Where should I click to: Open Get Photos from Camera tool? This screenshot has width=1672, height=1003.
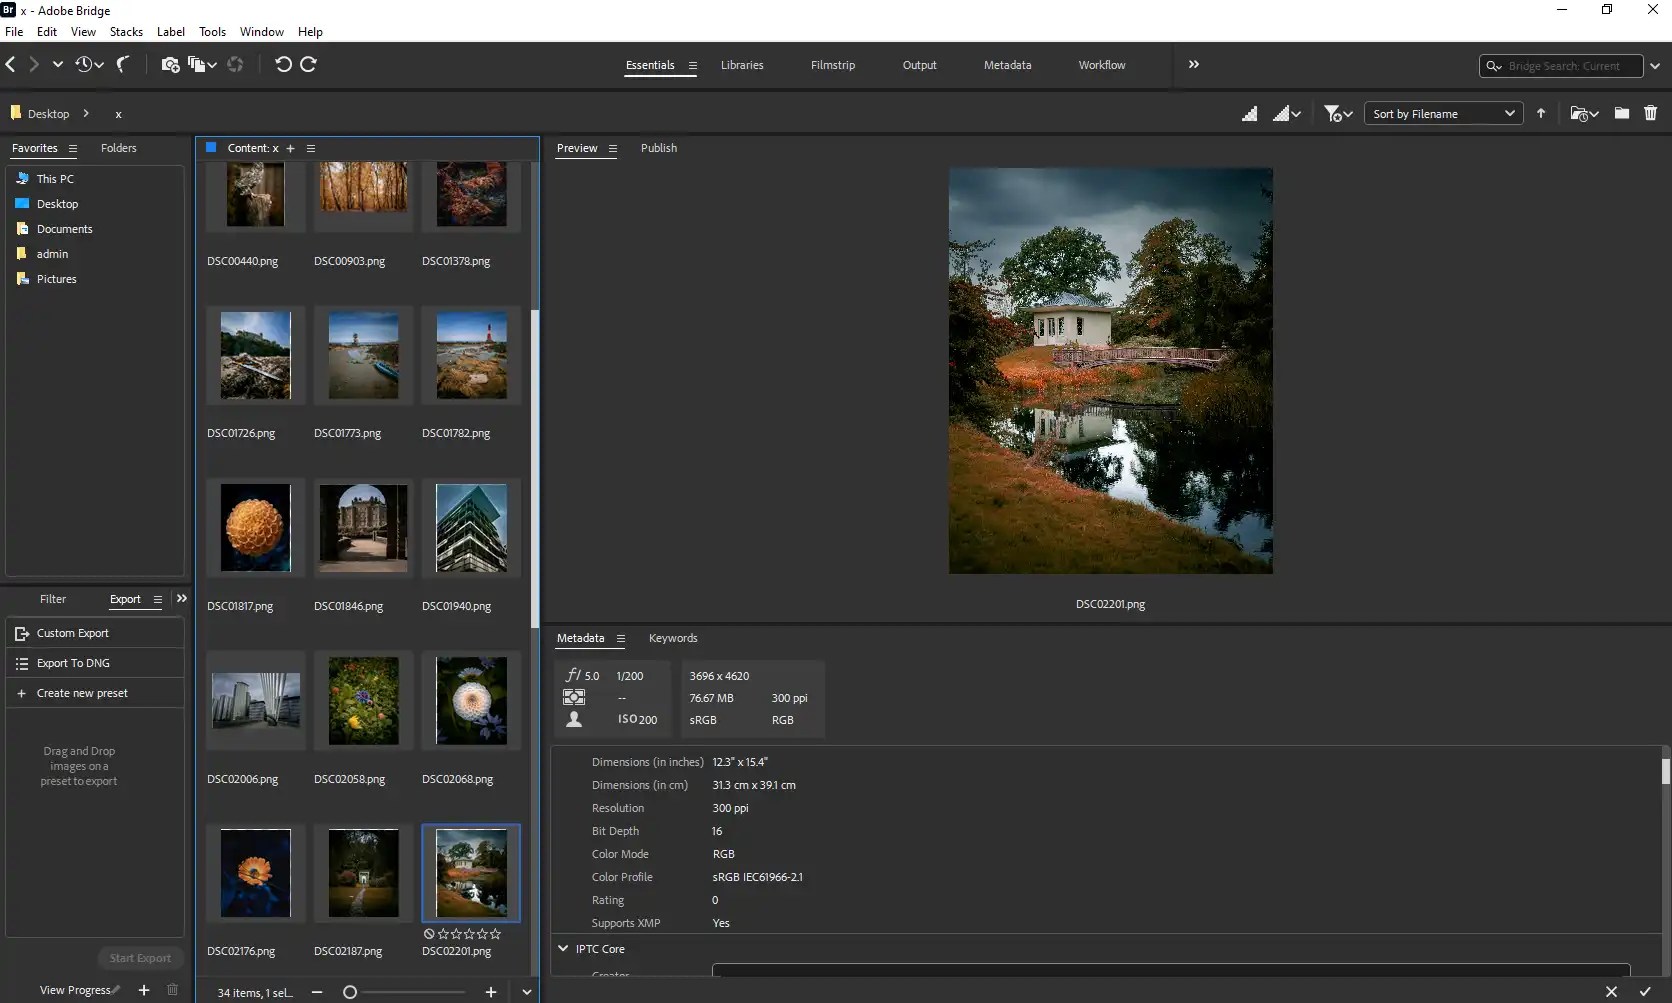[x=169, y=65]
